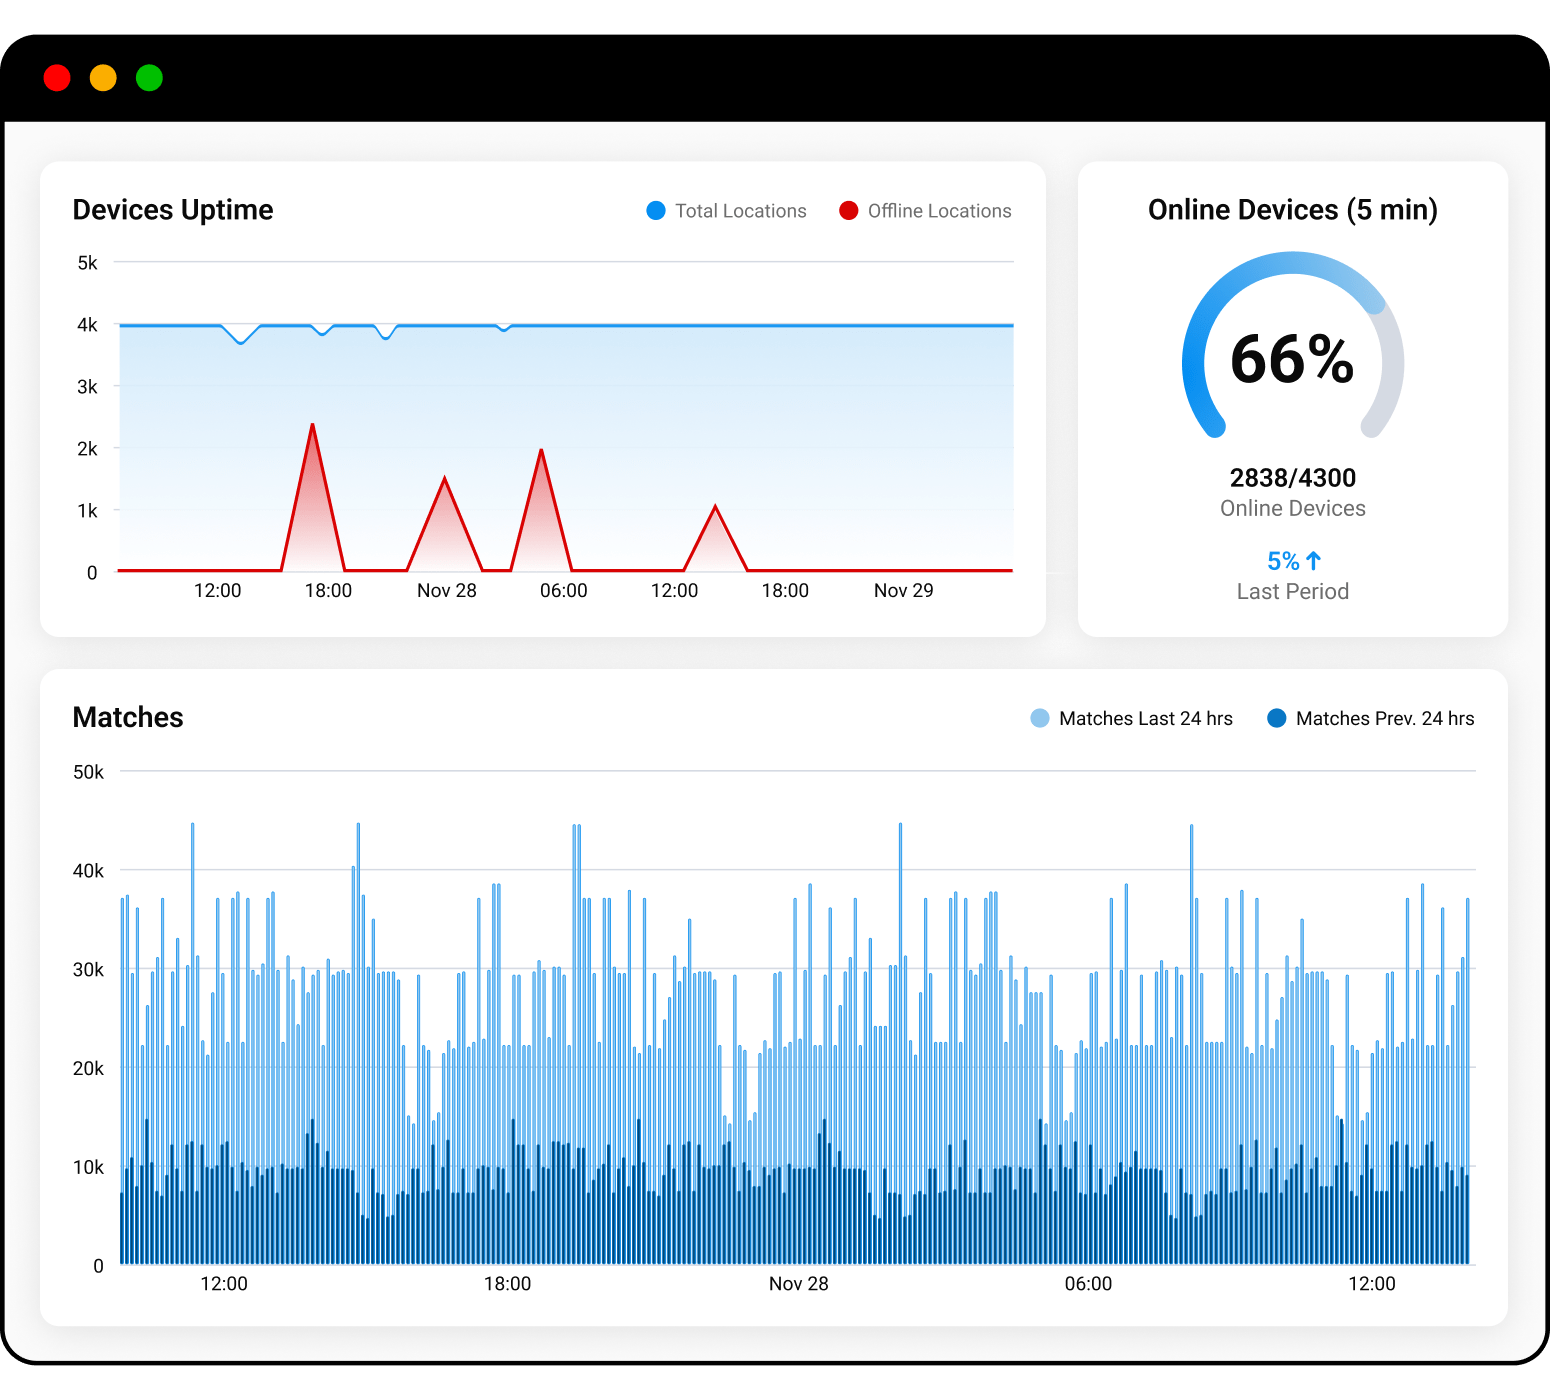Viewport: 1567px width, 1400px height.
Task: Click the 50k axis label in Matches chart
Action: pos(88,772)
